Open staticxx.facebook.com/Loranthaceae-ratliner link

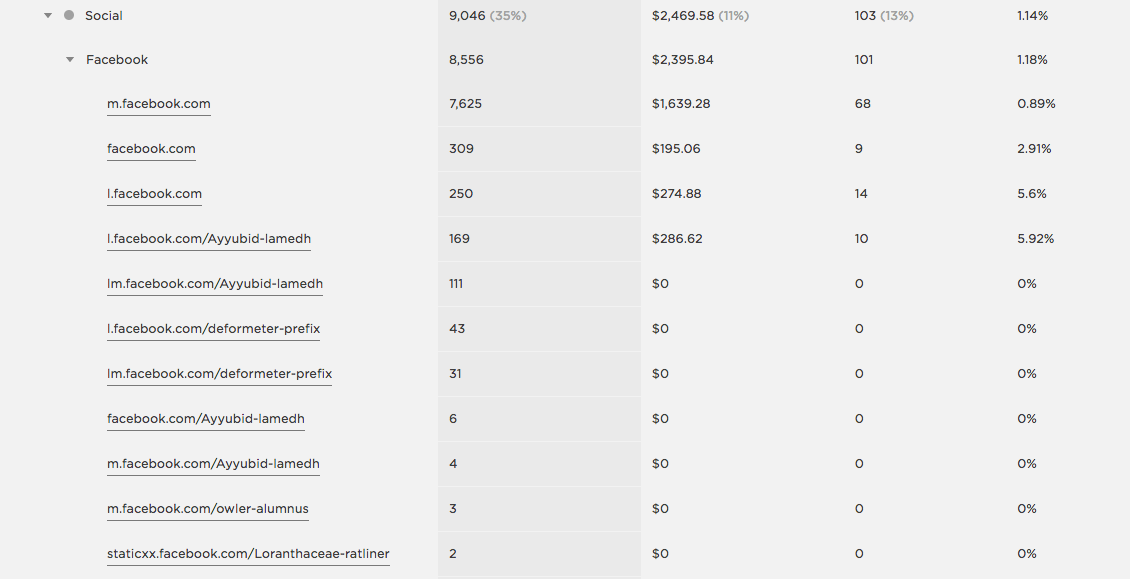coord(248,554)
